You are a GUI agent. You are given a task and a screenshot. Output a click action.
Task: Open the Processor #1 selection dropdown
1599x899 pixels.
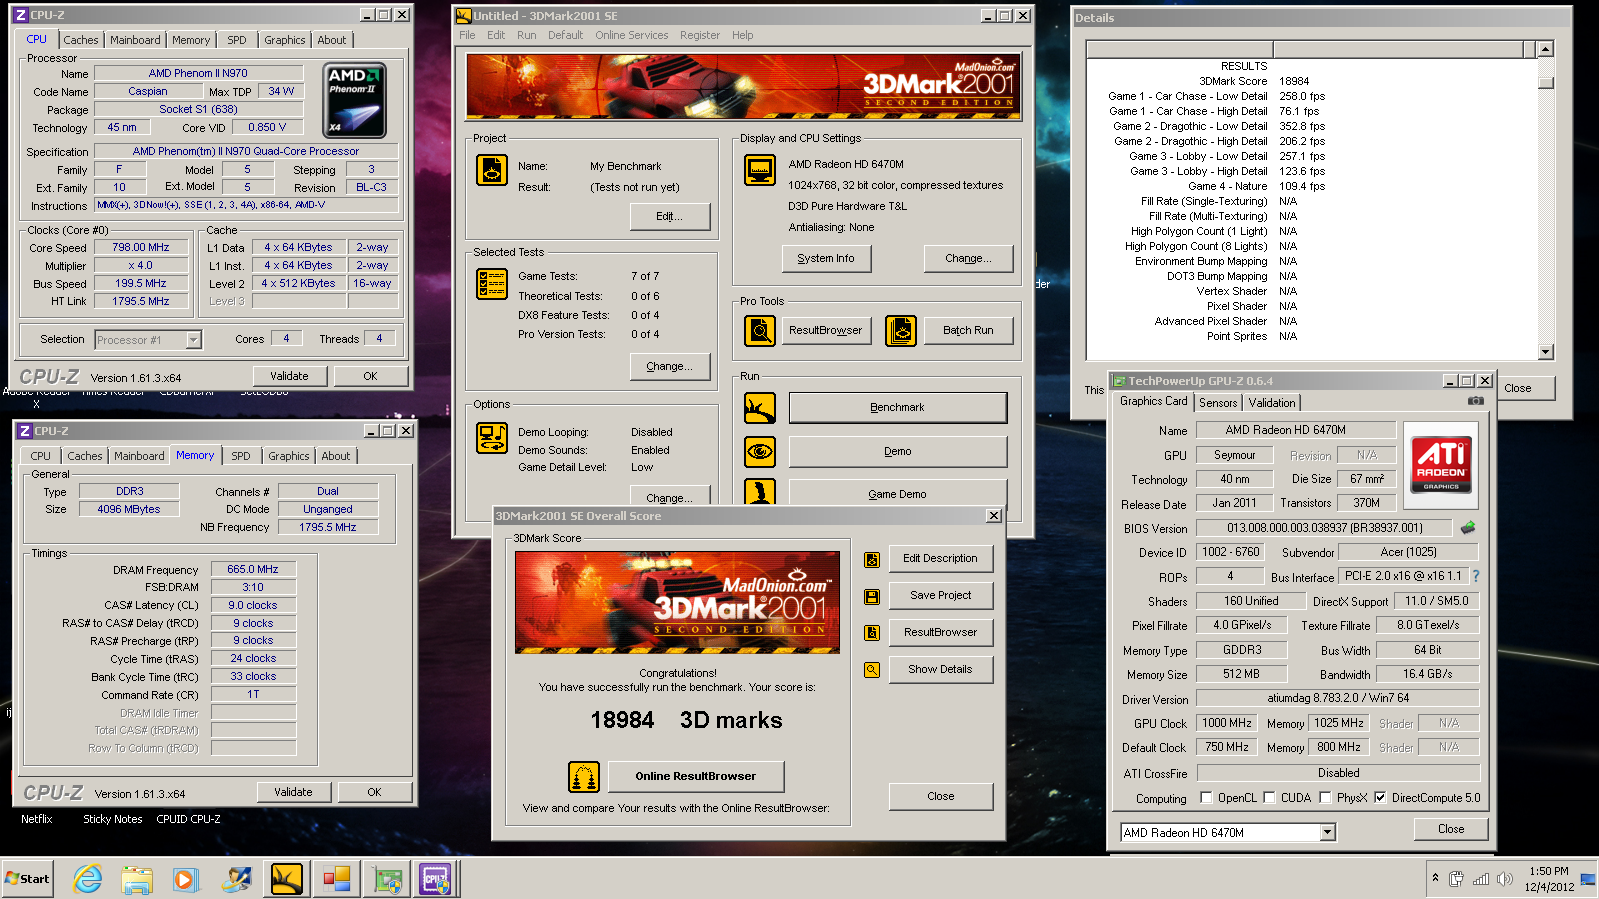194,340
